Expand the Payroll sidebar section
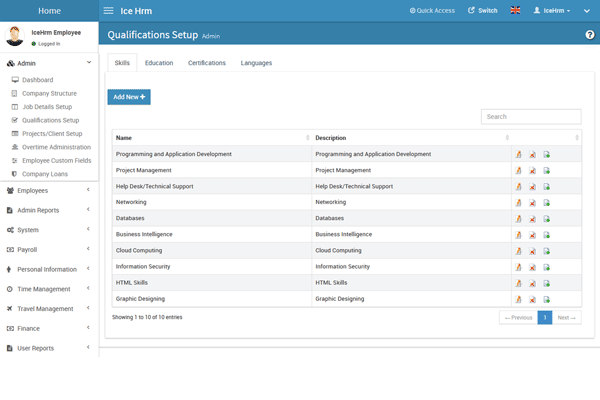The image size is (600, 400). click(x=48, y=249)
